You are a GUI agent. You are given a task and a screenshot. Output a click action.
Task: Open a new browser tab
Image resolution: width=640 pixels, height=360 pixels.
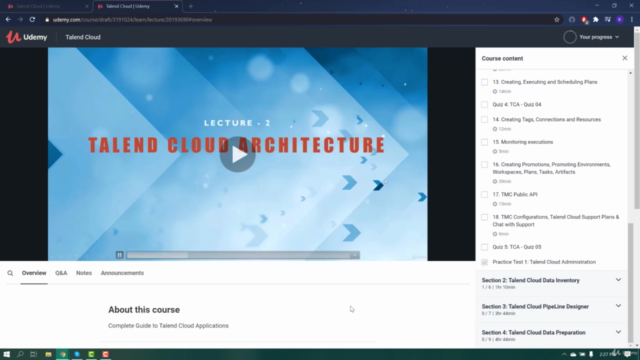[191, 6]
